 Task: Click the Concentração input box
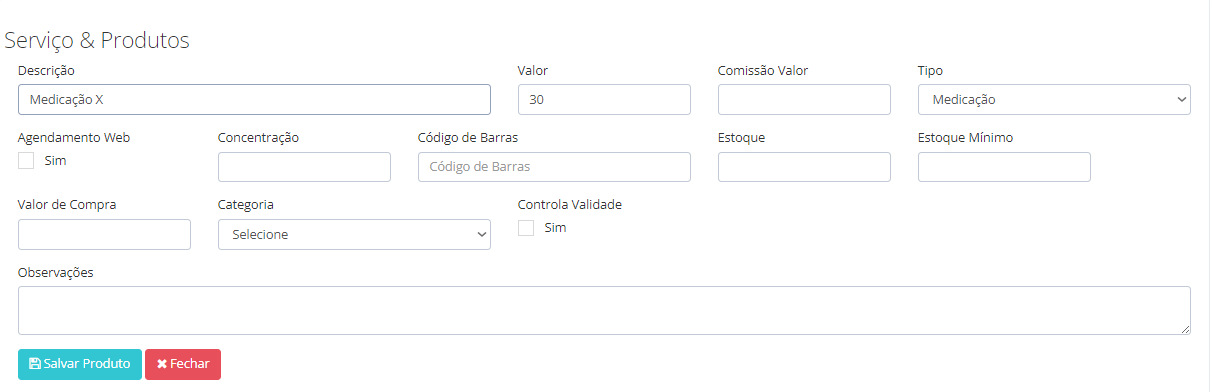point(304,167)
